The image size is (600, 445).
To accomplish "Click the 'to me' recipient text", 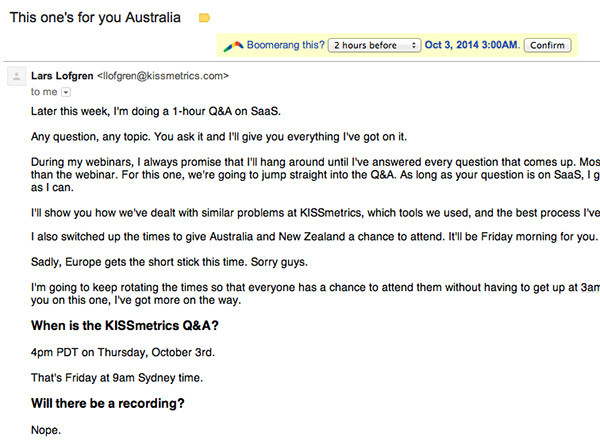I will pyautogui.click(x=44, y=92).
